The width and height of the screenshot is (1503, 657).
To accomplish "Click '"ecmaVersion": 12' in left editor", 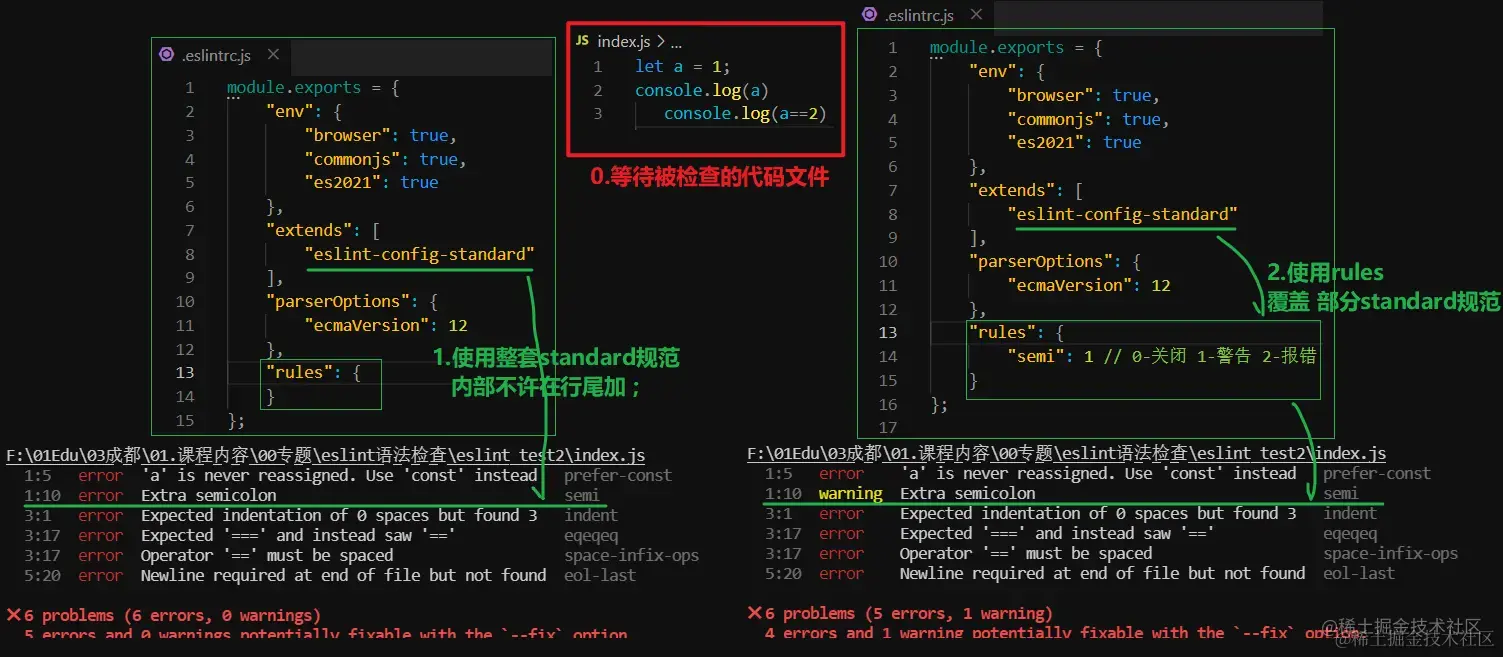I will point(386,325).
